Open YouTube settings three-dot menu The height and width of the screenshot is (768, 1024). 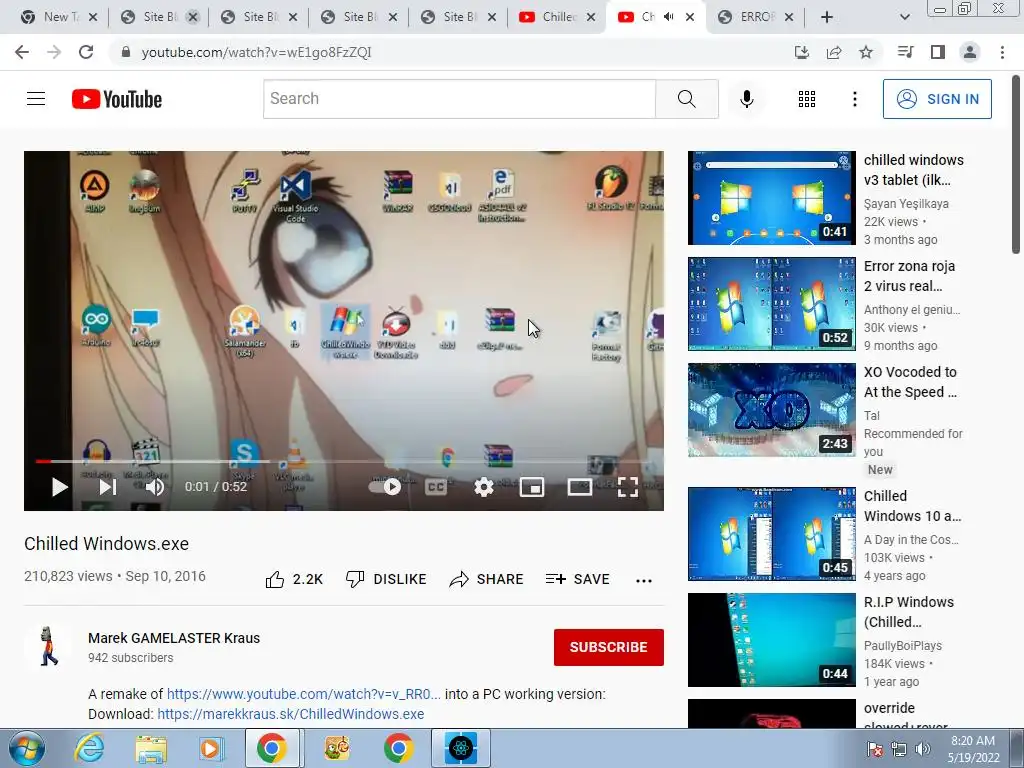click(854, 99)
